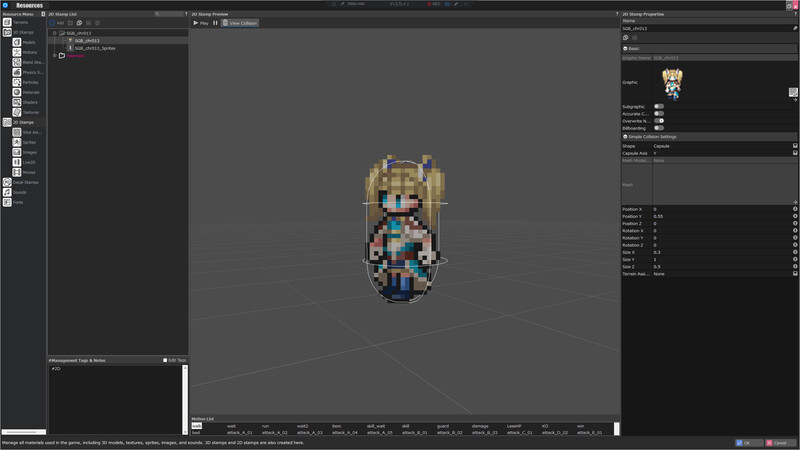Viewport: 800px width, 450px height.
Task: Select Live2D in the Resource Menu
Action: click(24, 162)
